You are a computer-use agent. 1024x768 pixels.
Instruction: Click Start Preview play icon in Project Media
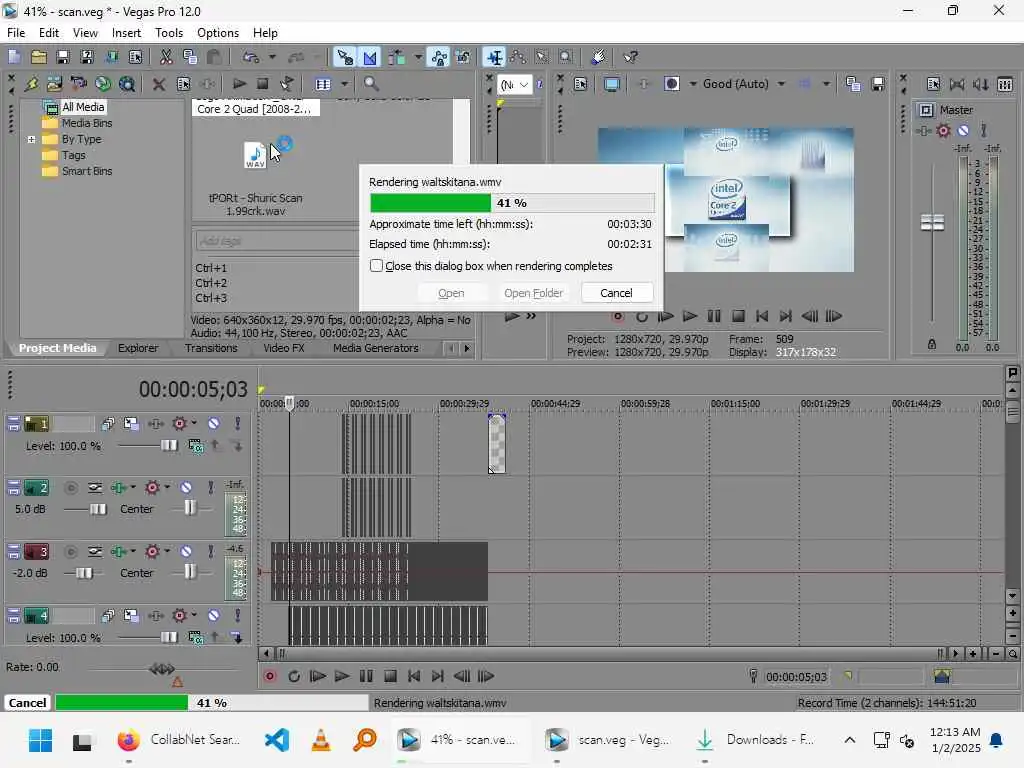(239, 84)
